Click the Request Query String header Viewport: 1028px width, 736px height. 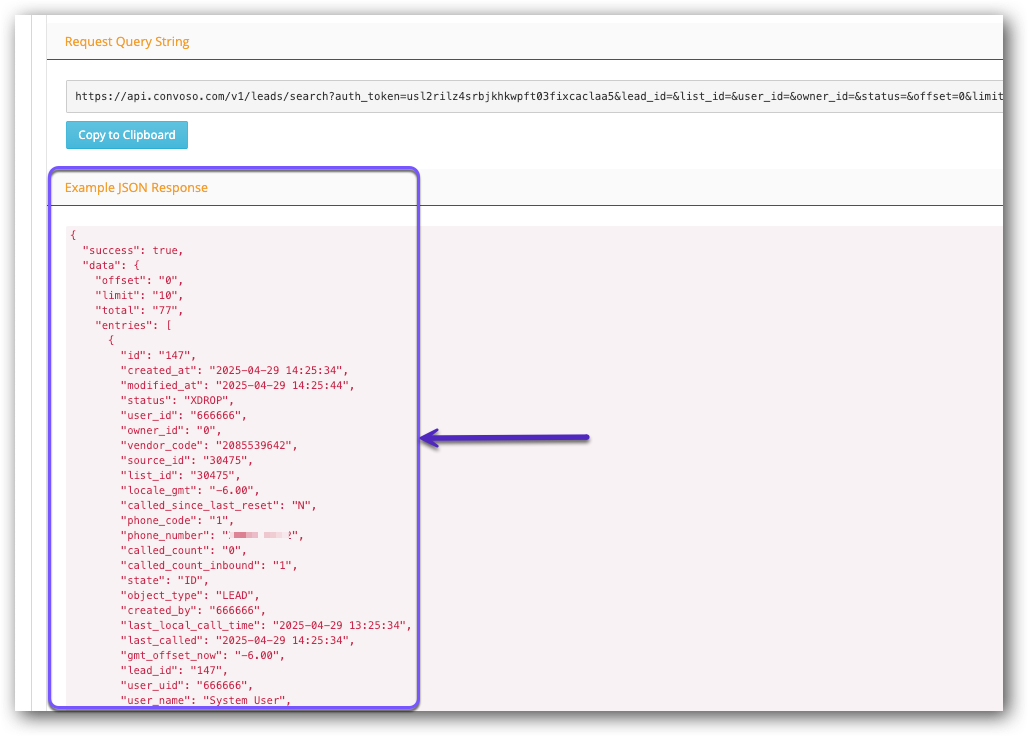click(125, 42)
